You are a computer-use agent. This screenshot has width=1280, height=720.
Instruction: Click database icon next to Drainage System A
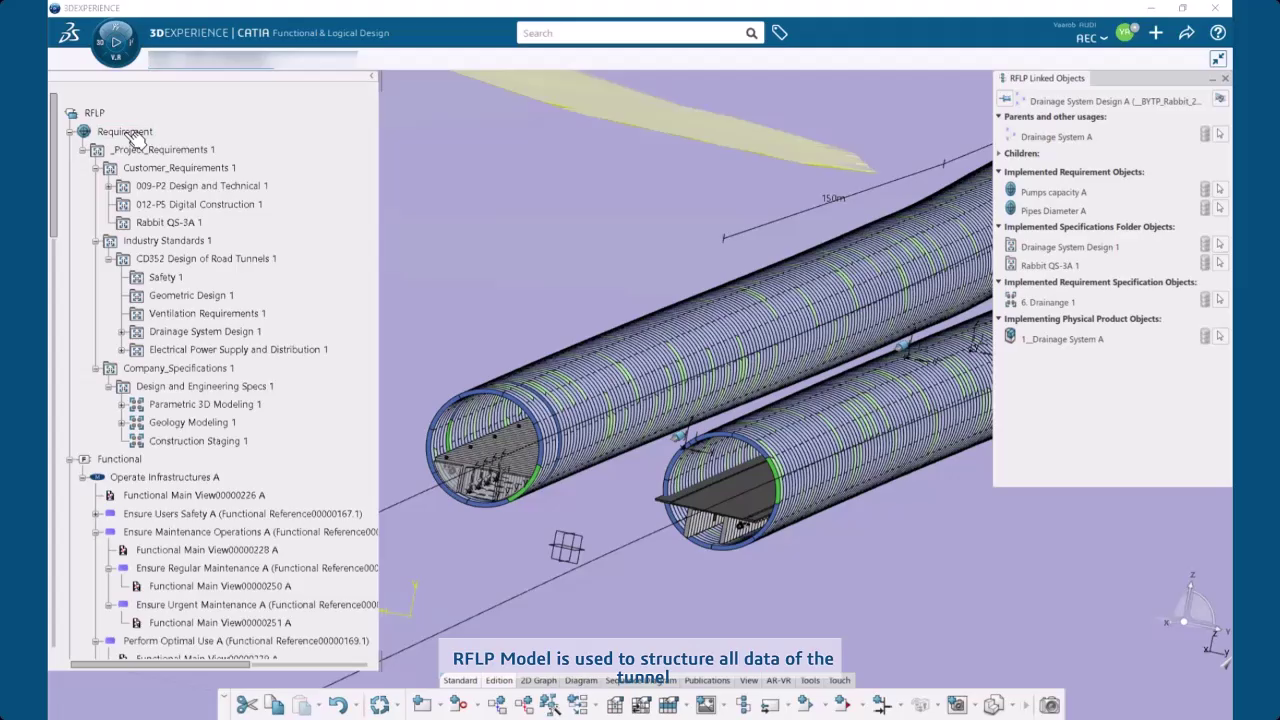tap(1205, 135)
